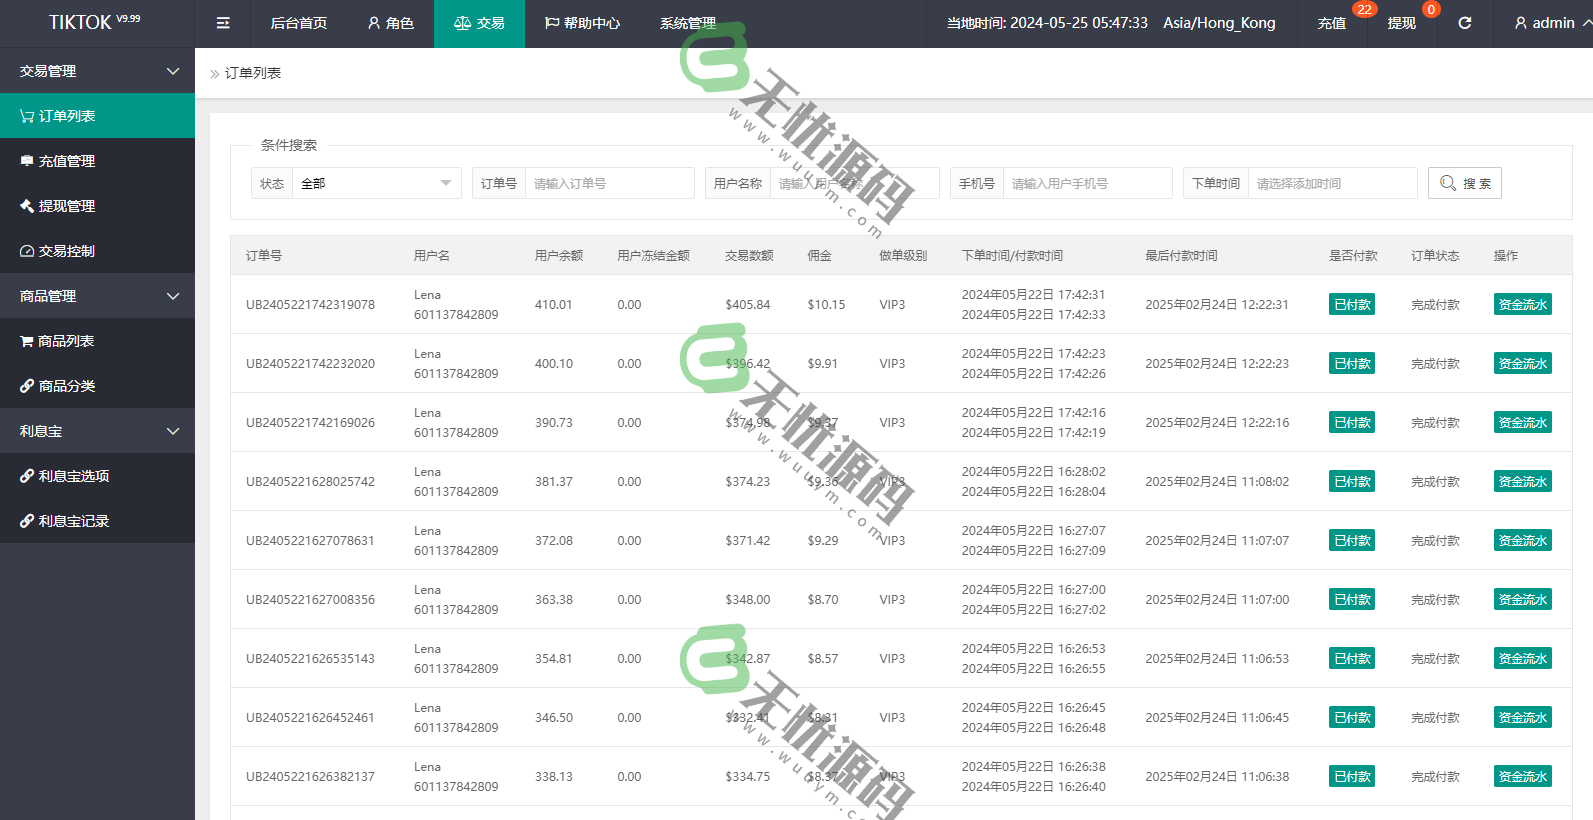
Task: Open the 系统管理 top menu
Action: tap(687, 23)
